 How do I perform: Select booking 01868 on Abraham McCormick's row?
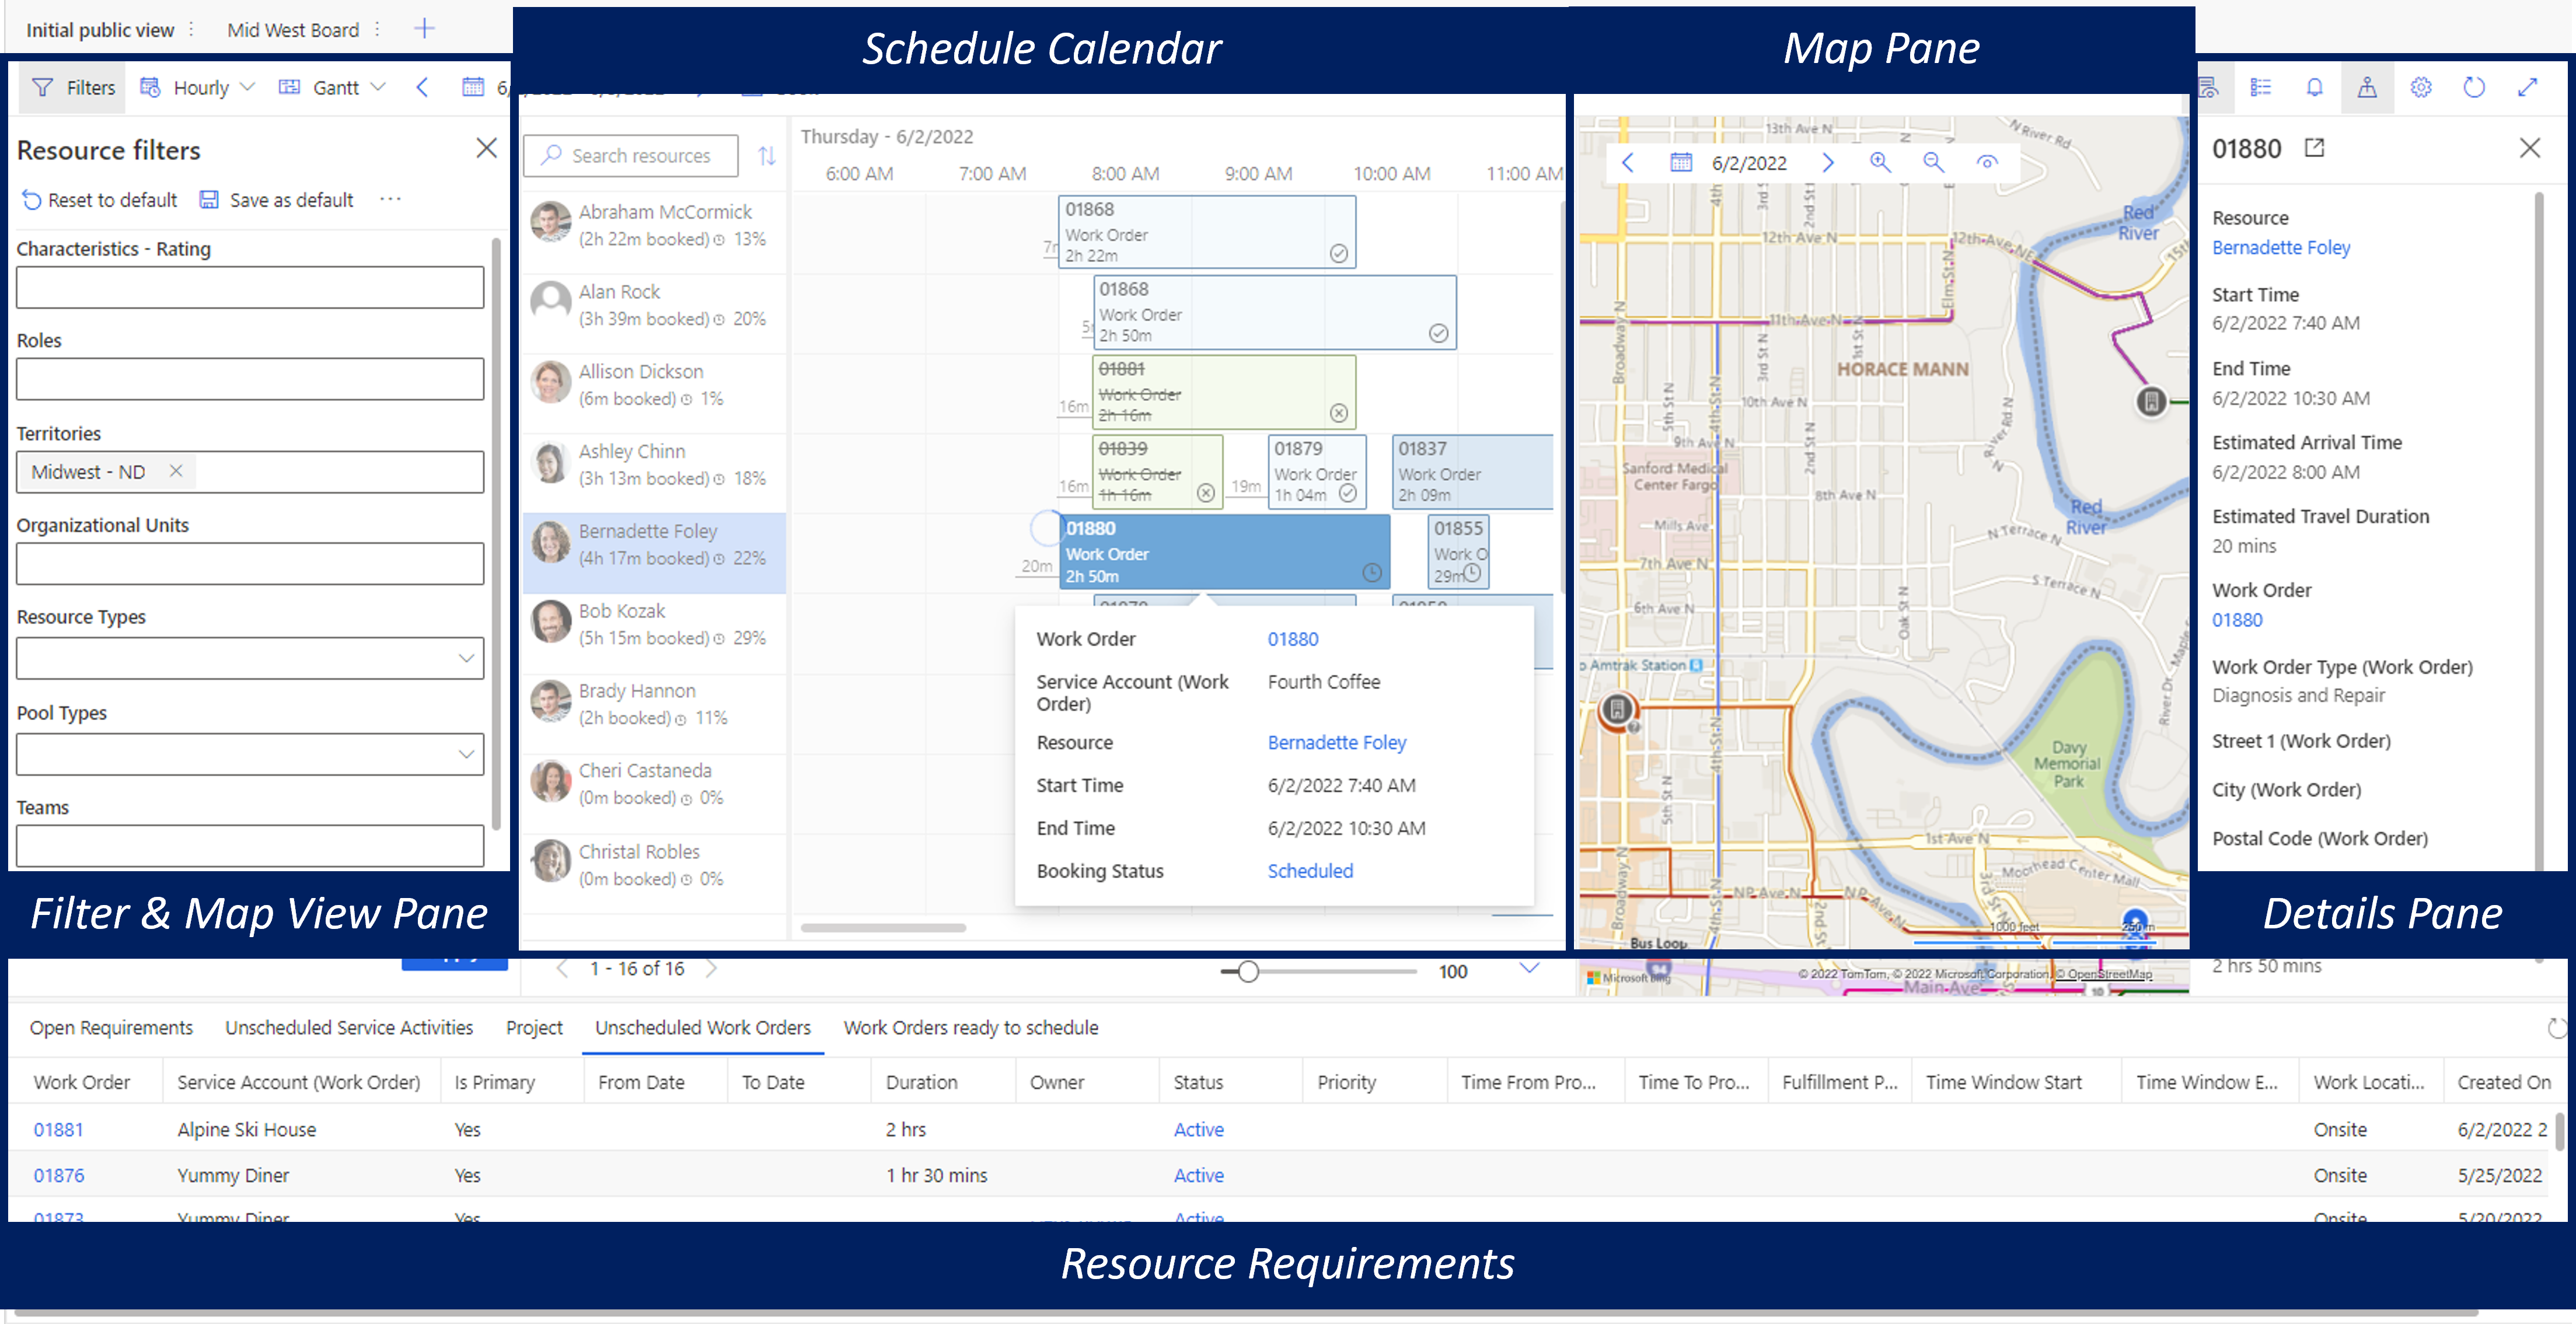click(x=1207, y=232)
